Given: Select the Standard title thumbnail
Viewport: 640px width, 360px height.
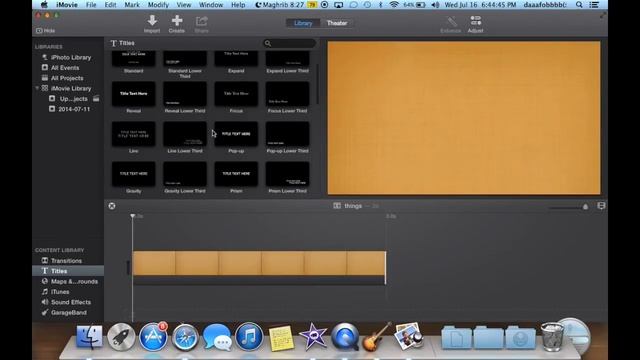Looking at the screenshot, I should pyautogui.click(x=133, y=59).
